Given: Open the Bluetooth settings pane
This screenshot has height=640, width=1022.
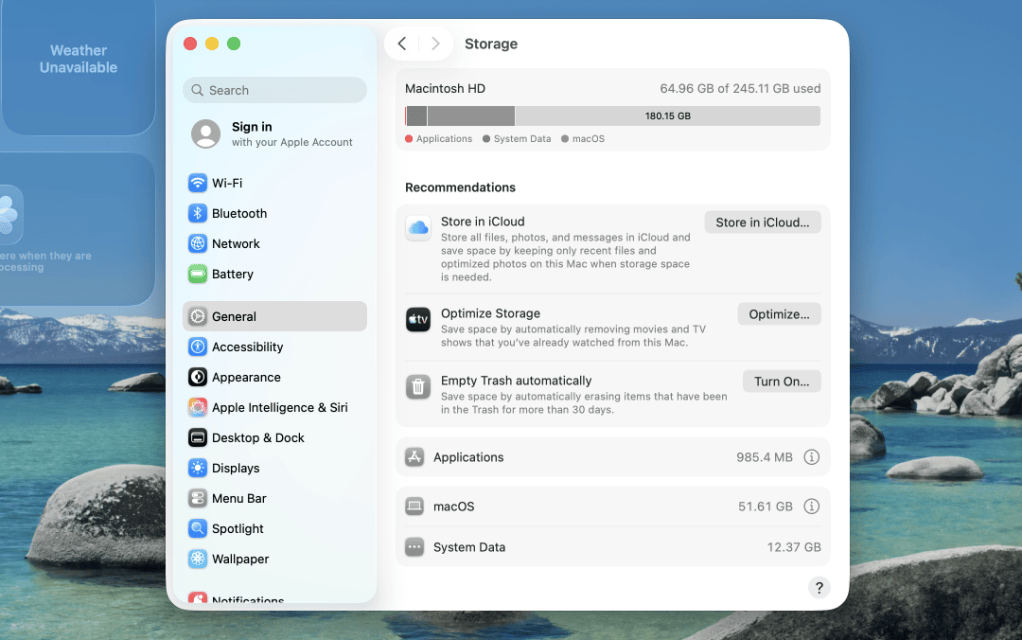Looking at the screenshot, I should 274,213.
